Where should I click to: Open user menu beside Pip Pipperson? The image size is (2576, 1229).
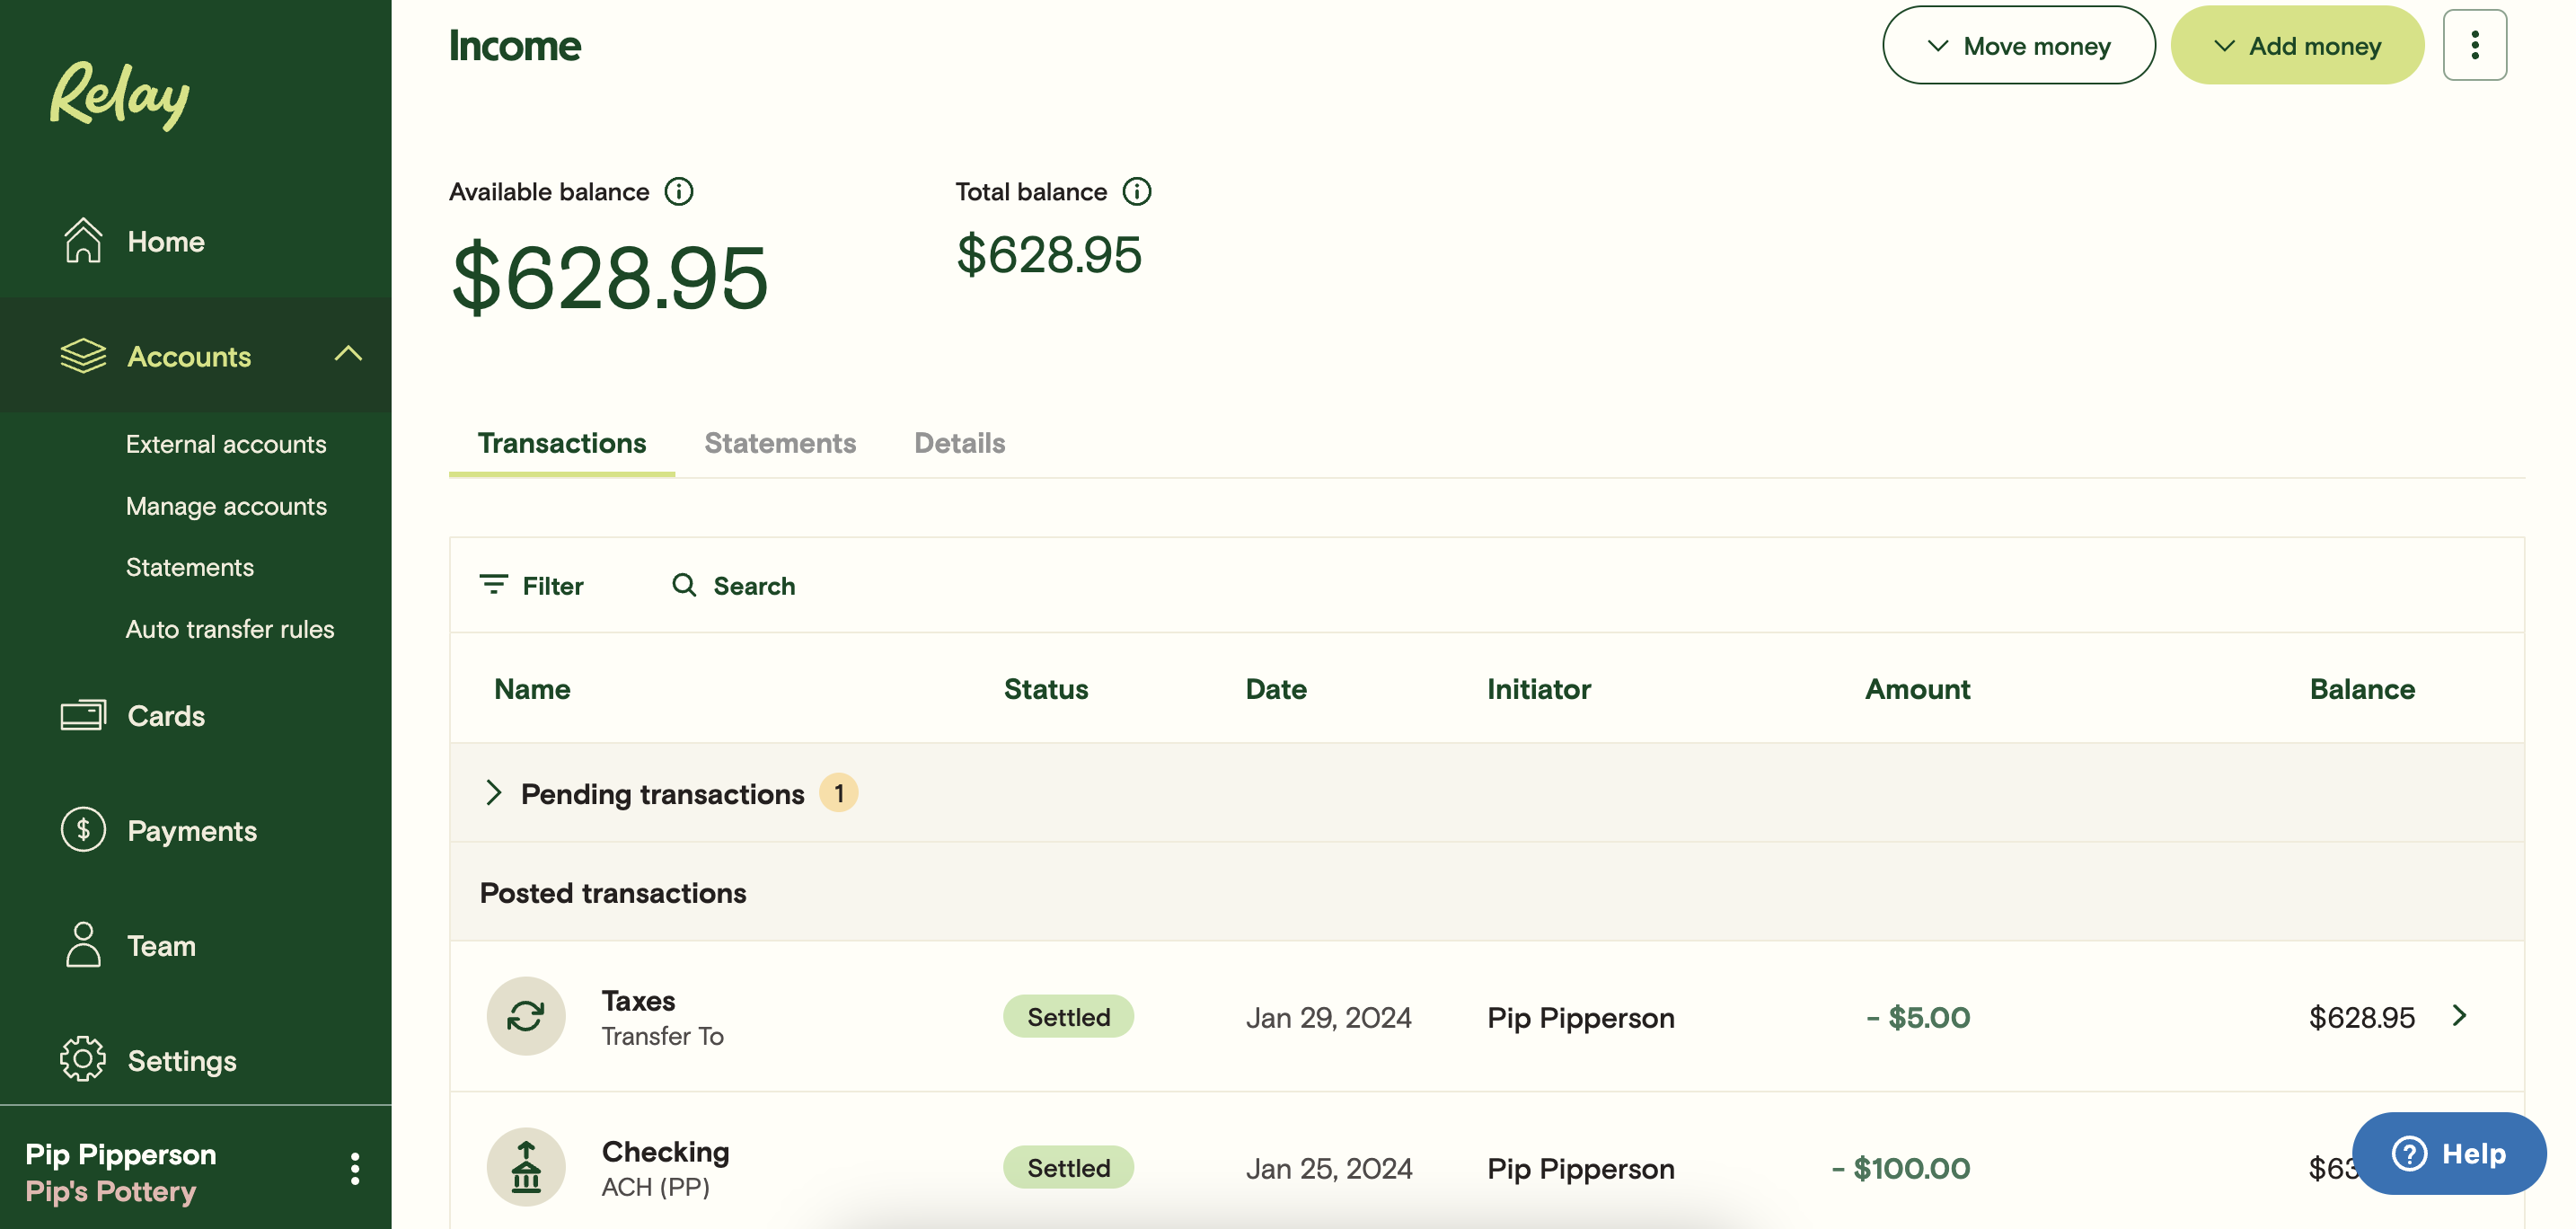click(x=355, y=1168)
